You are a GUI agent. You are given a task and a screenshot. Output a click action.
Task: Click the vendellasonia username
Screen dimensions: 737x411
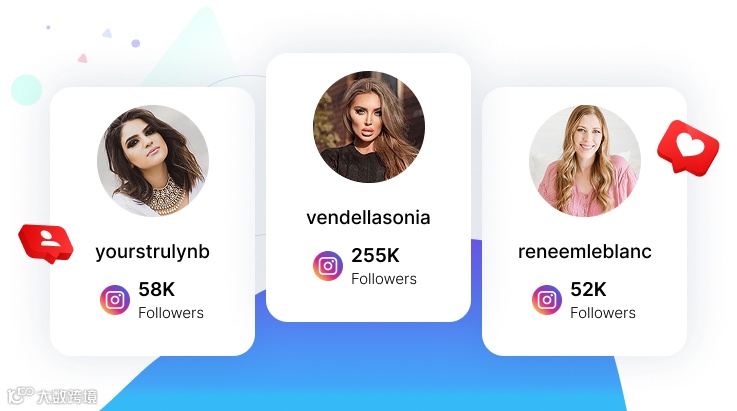pyautogui.click(x=368, y=218)
